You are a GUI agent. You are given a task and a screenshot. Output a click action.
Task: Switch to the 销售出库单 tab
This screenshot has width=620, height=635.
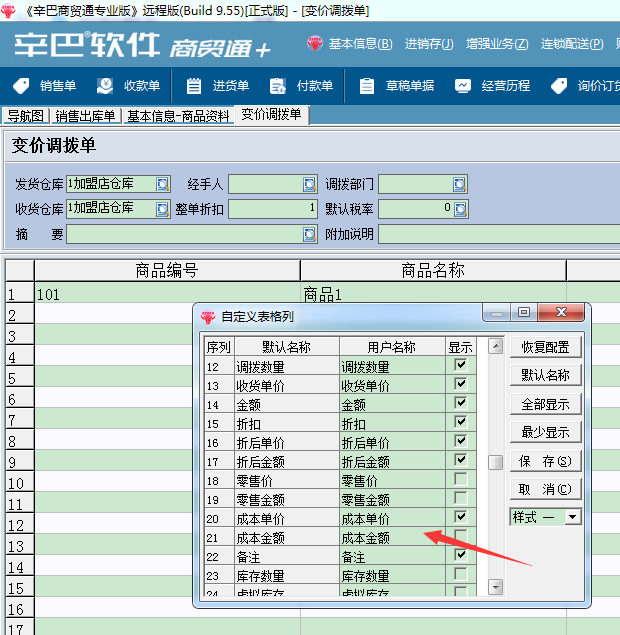tap(85, 116)
